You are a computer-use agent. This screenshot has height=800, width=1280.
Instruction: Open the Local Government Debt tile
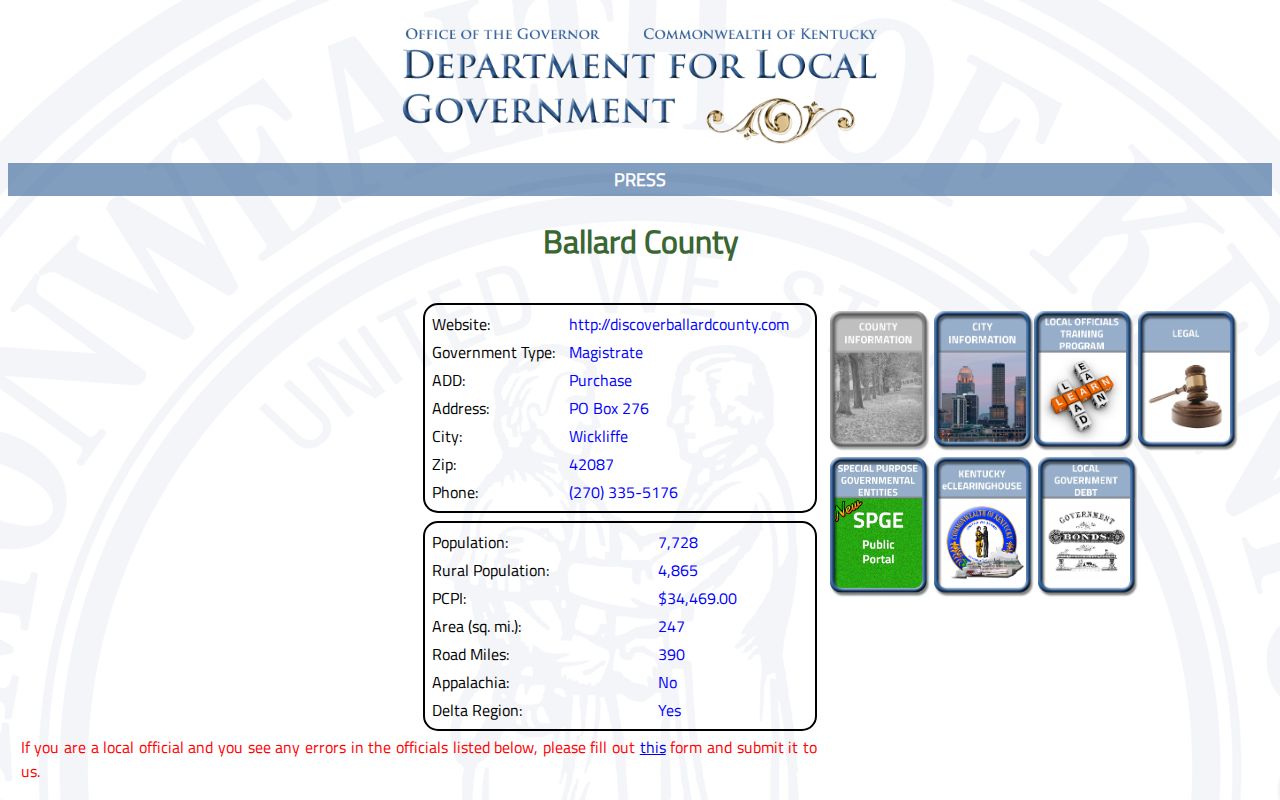pyautogui.click(x=1086, y=526)
